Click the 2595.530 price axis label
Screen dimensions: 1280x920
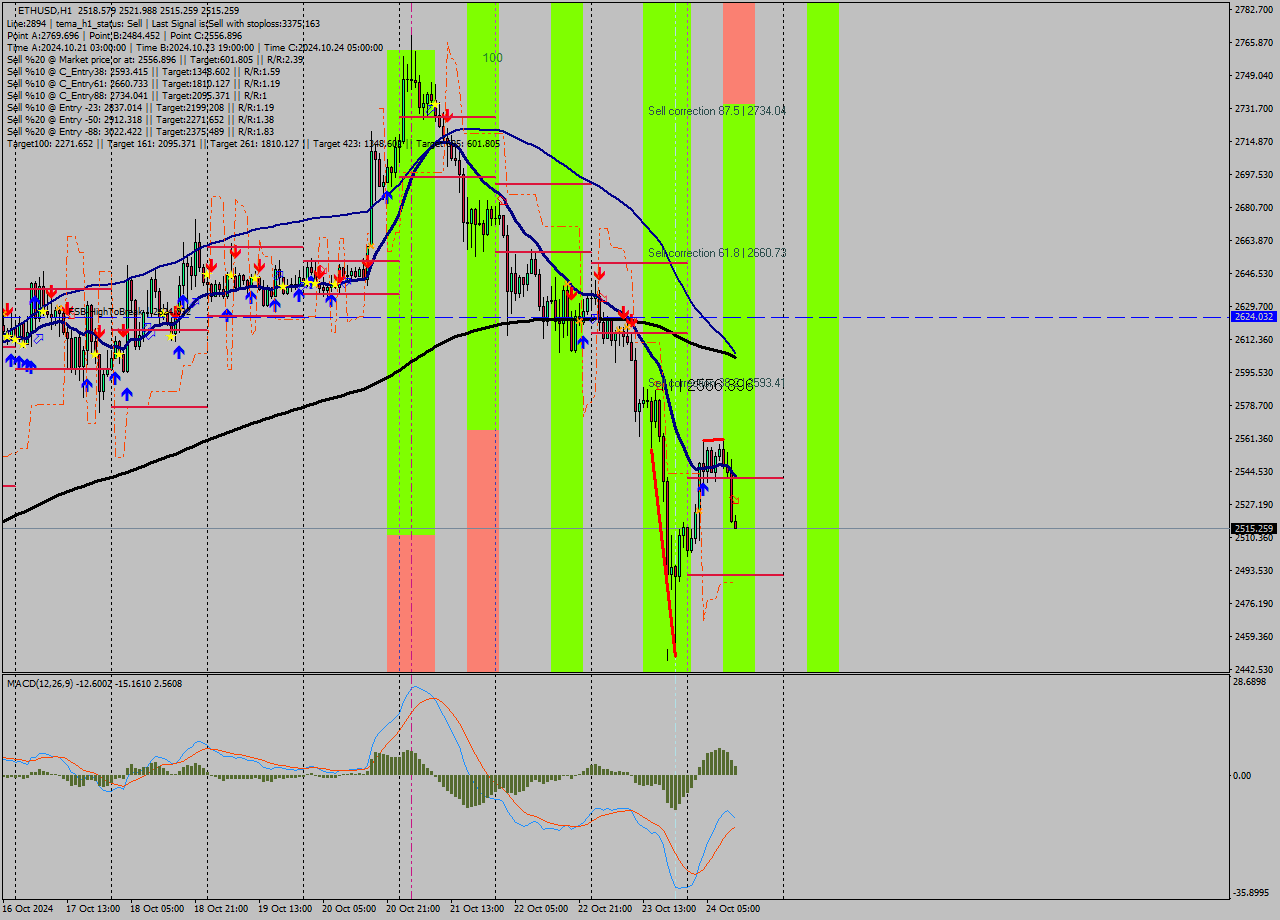pyautogui.click(x=1254, y=372)
